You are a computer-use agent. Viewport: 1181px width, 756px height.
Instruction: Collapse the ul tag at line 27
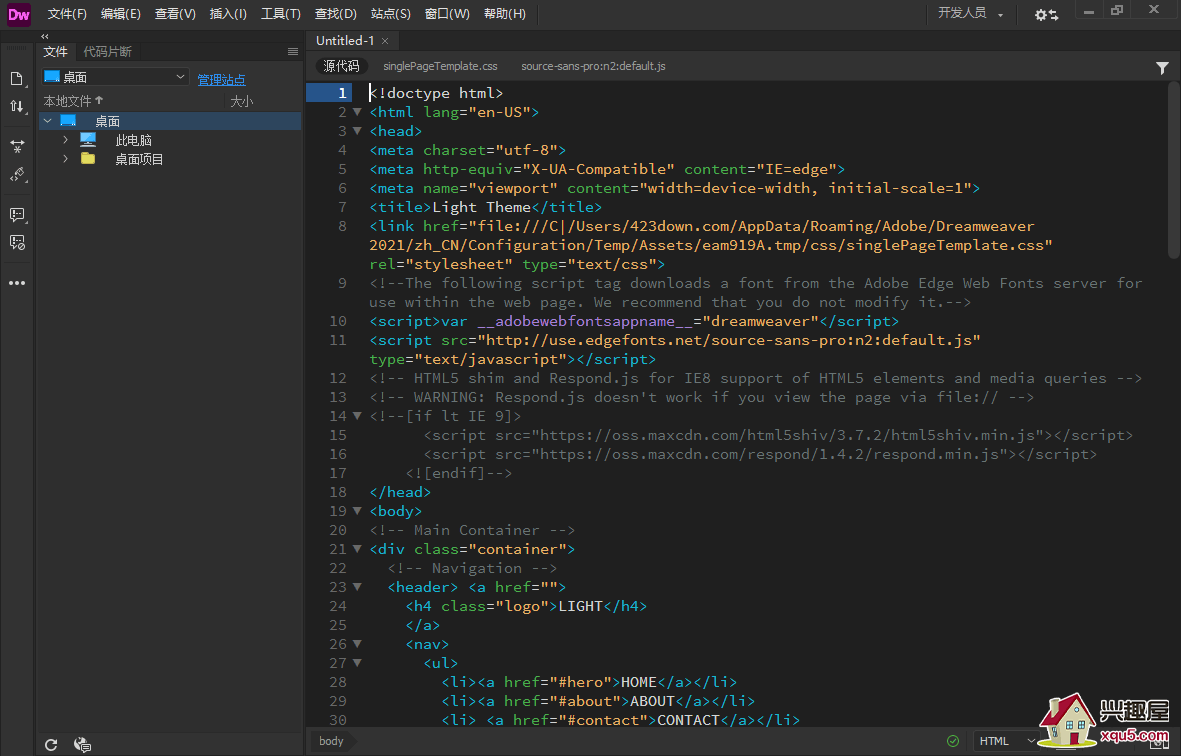[x=357, y=663]
